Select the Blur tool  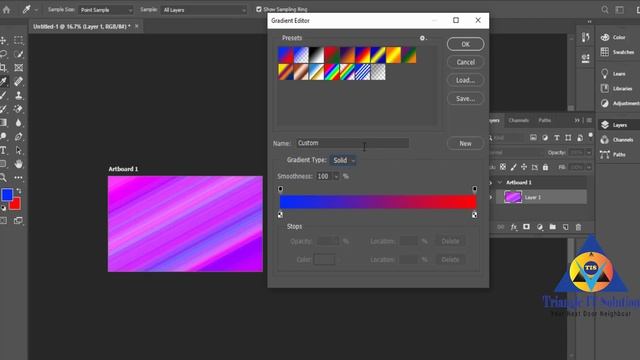(18, 123)
